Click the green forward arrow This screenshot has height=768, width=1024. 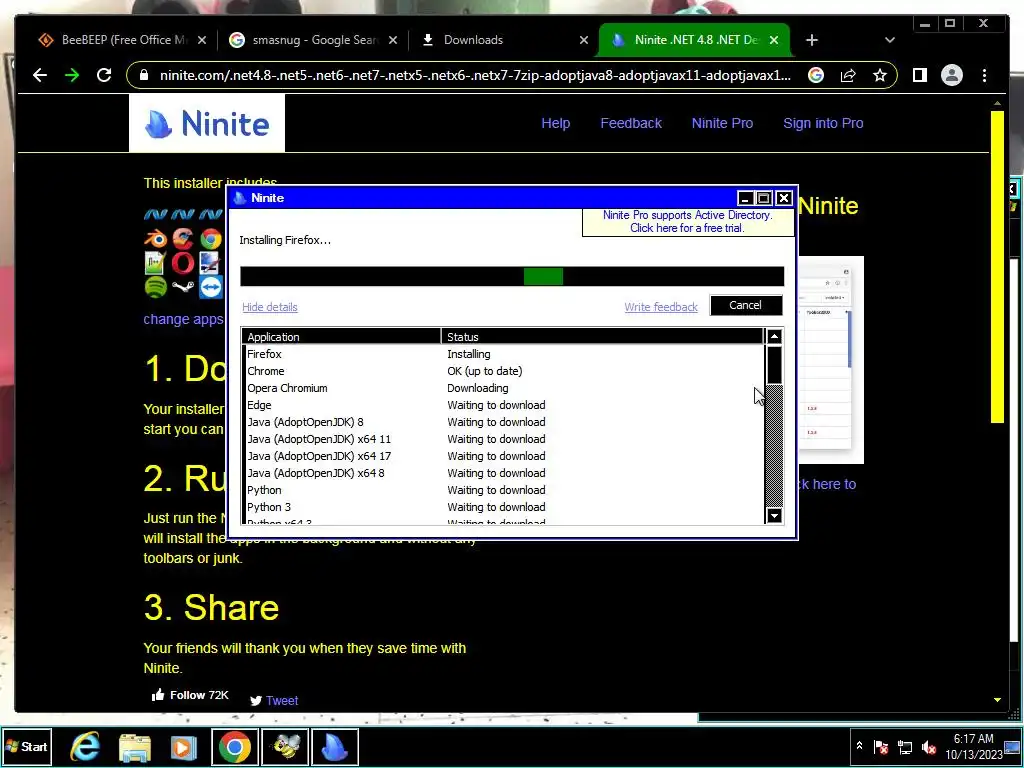coord(72,75)
